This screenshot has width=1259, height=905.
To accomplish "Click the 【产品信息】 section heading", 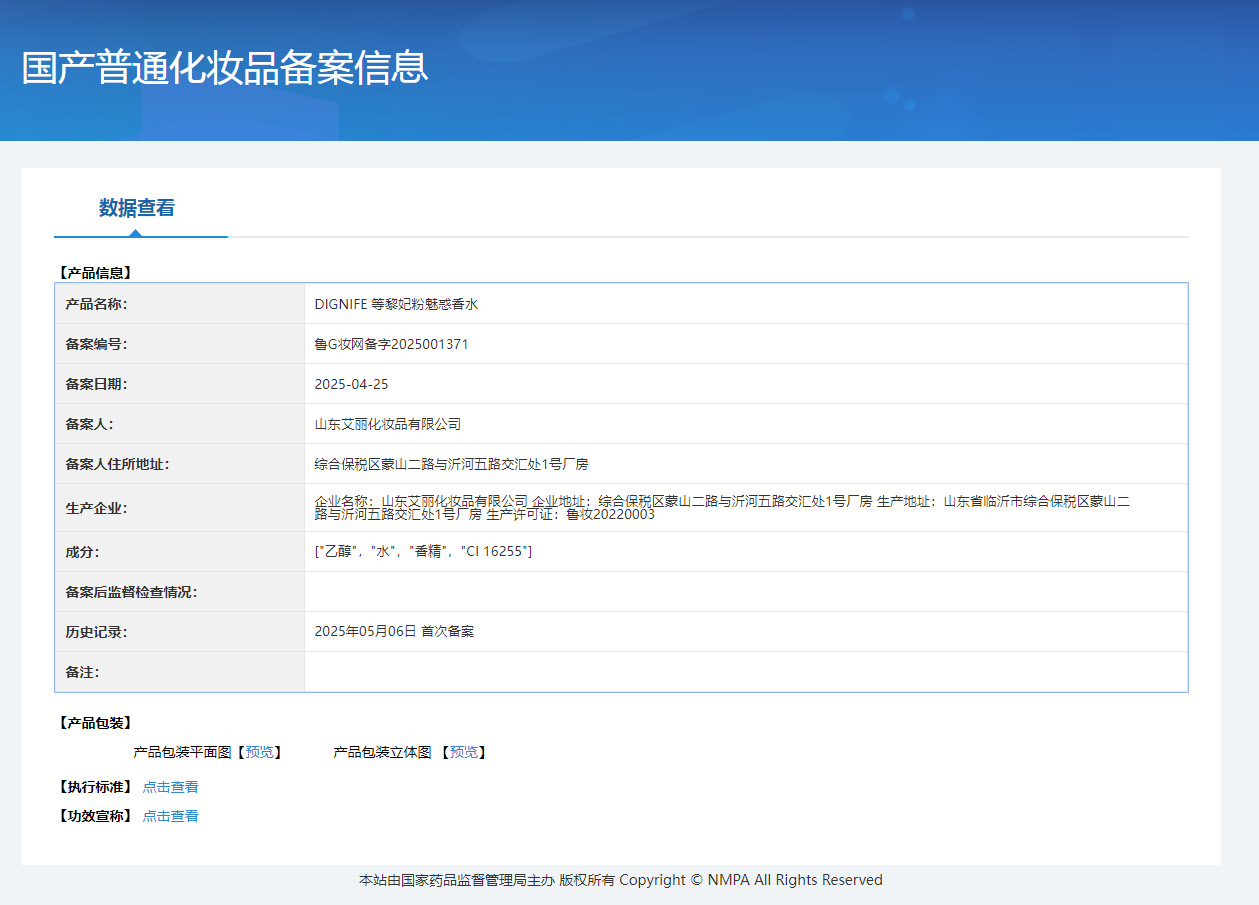I will point(95,272).
